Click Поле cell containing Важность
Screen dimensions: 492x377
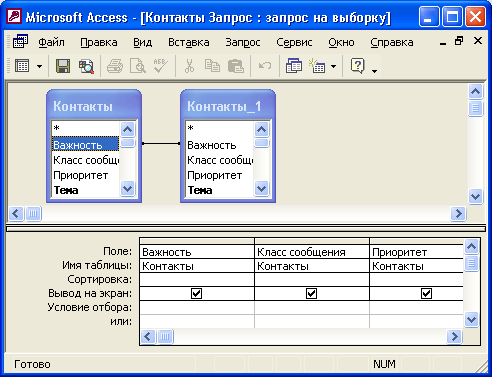tap(197, 252)
